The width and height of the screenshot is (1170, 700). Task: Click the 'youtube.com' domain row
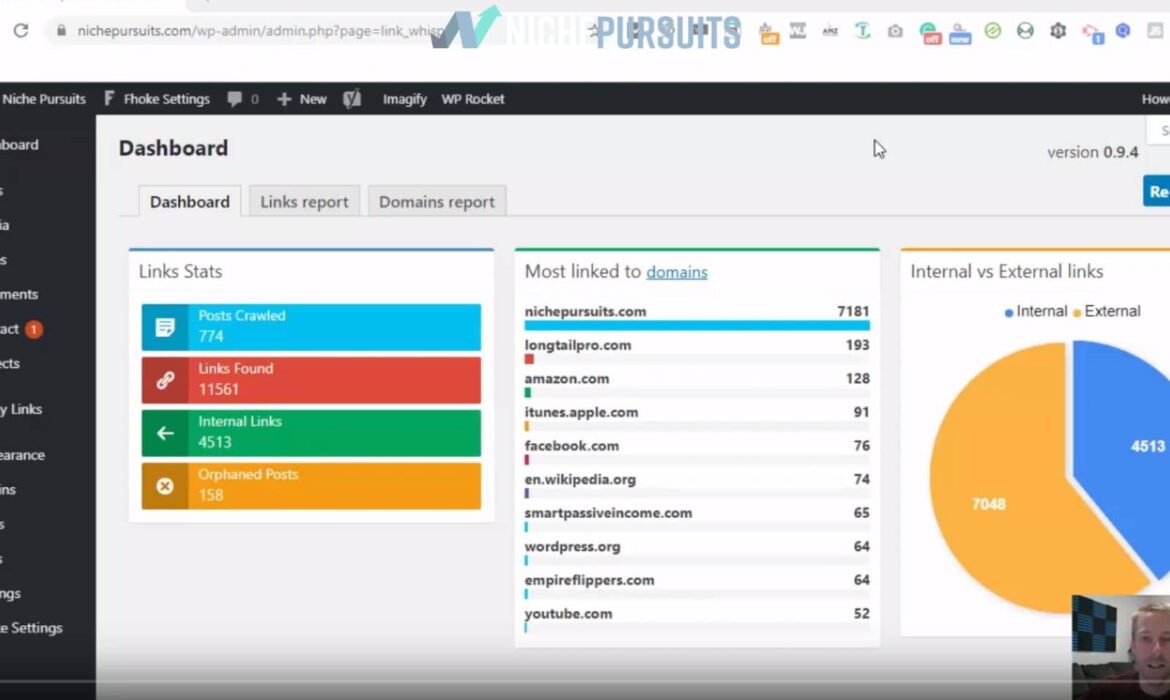[697, 619]
